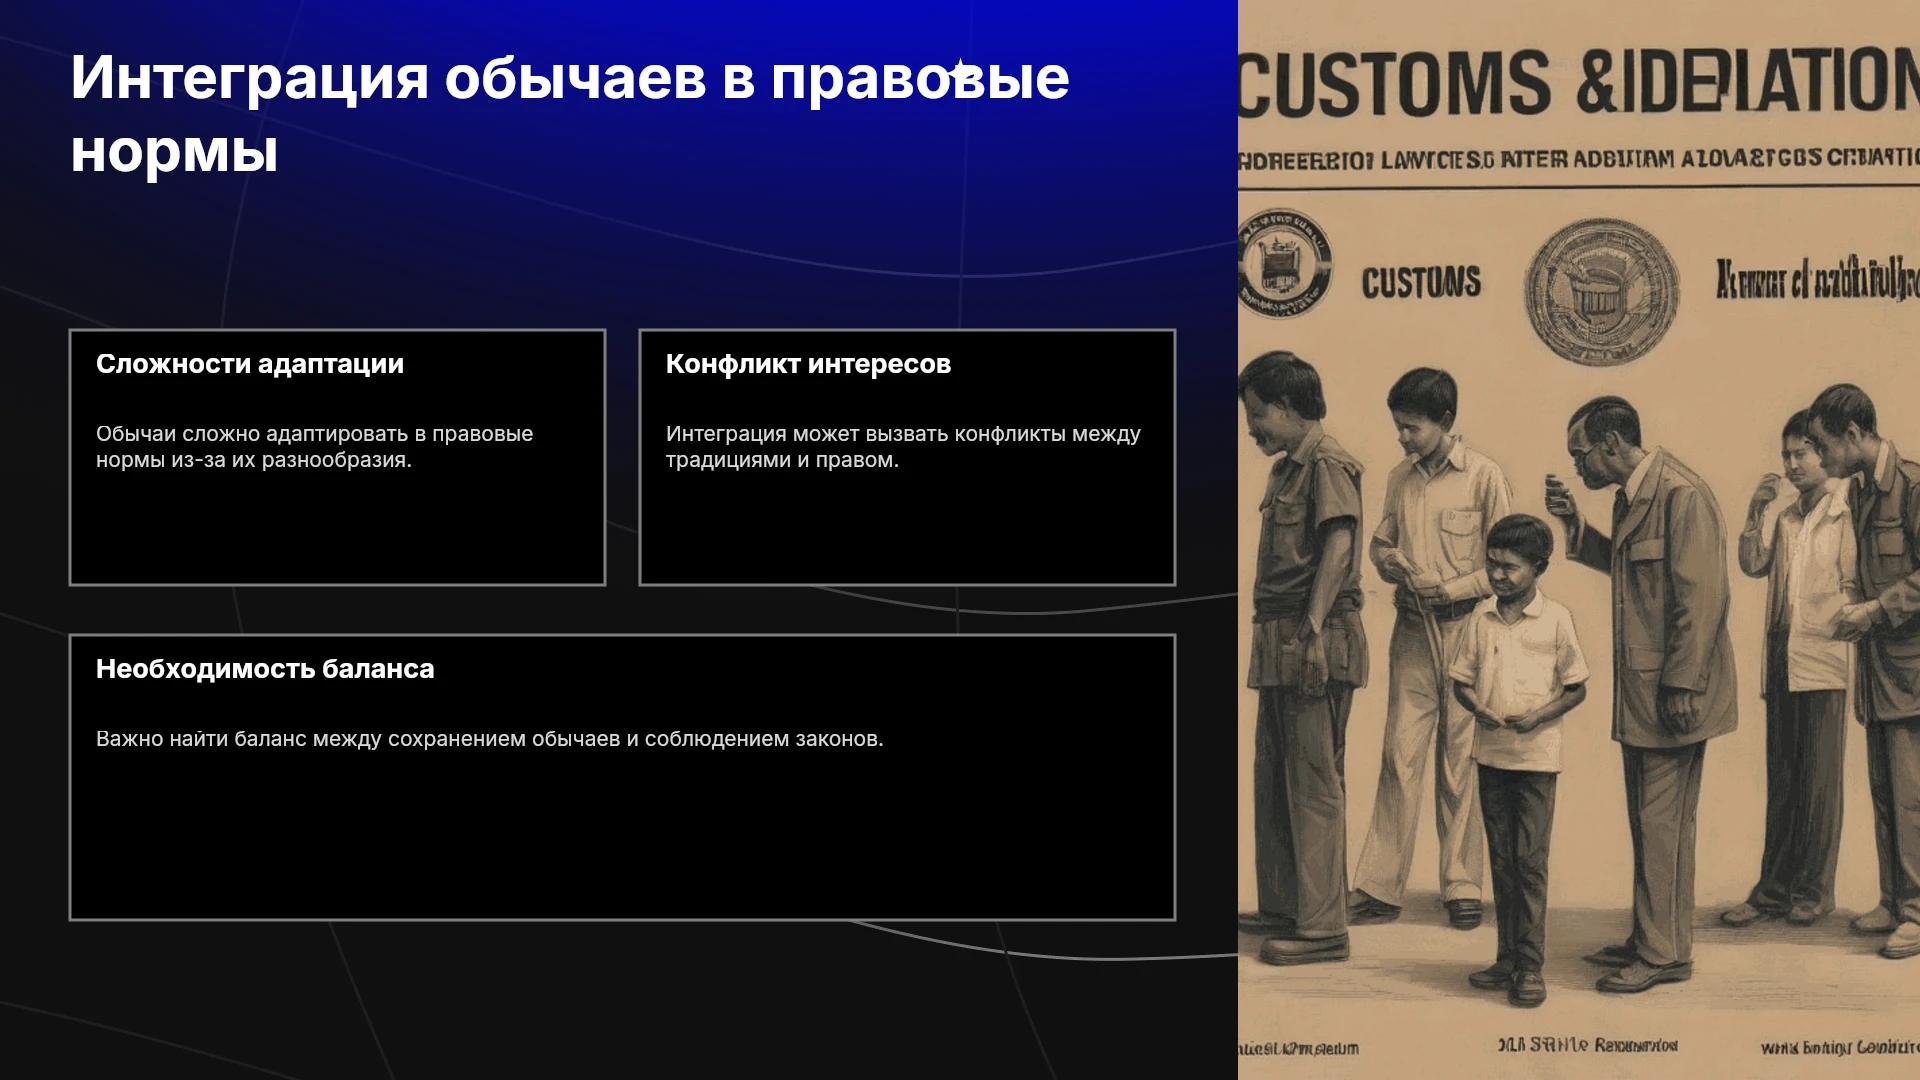This screenshot has height=1080, width=1920.
Task: Click the text 'Обычаи сложно адаптировать в правовые нормы'
Action: [x=314, y=446]
